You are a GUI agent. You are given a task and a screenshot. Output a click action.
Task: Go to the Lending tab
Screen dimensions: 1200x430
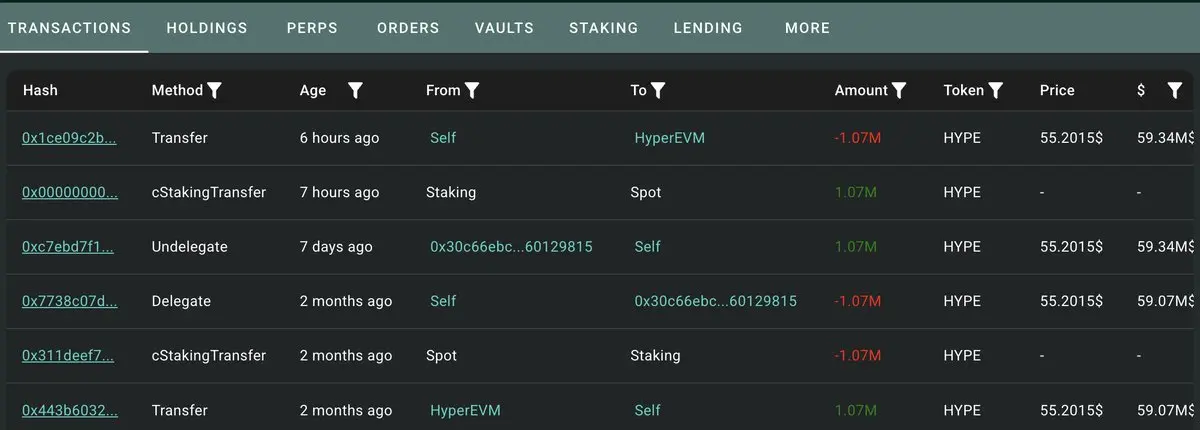click(x=708, y=28)
